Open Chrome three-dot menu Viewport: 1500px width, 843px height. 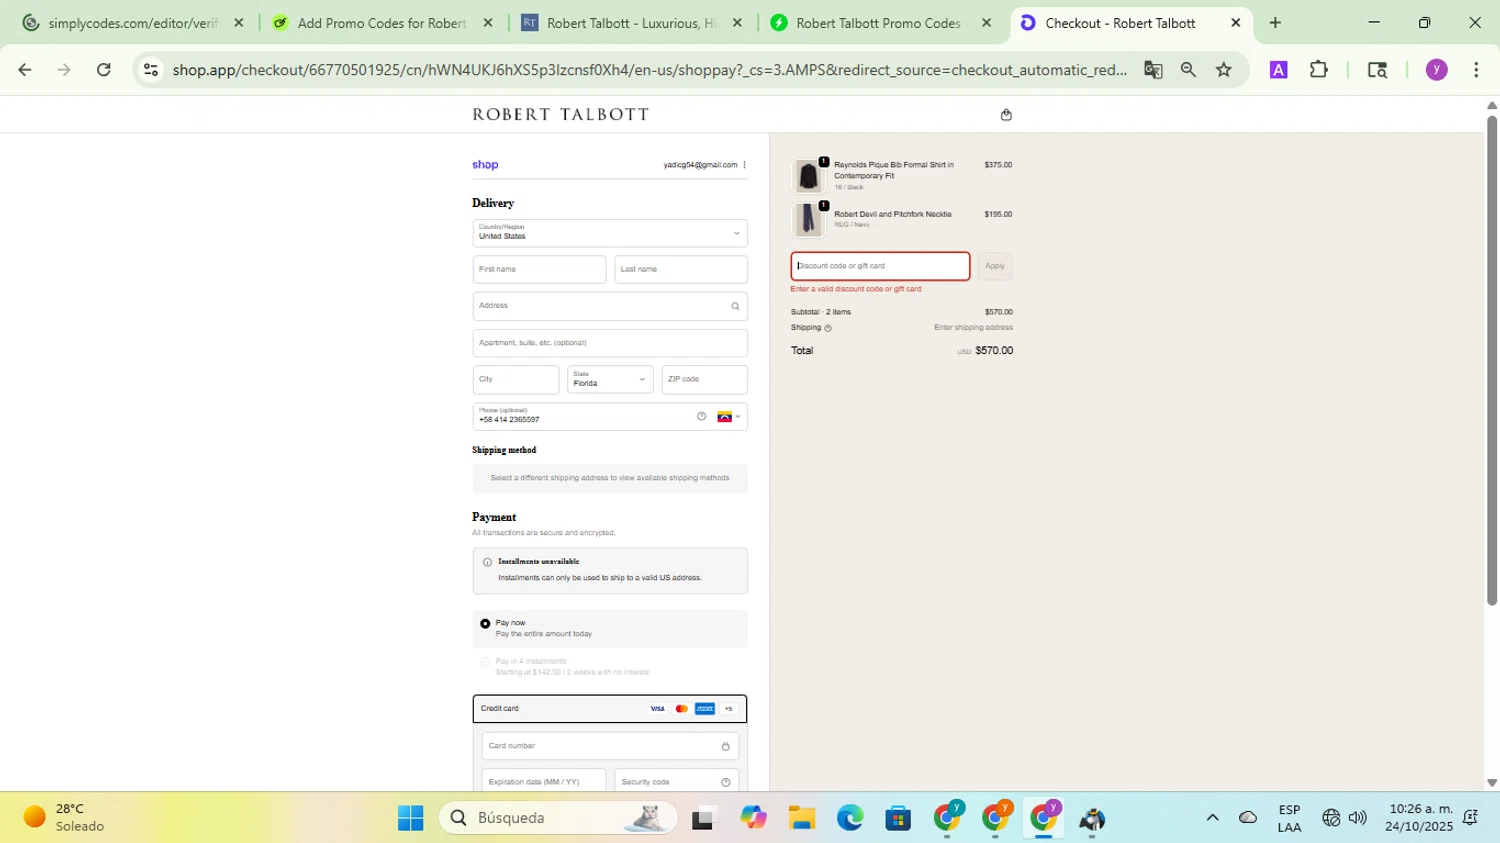[1476, 70]
